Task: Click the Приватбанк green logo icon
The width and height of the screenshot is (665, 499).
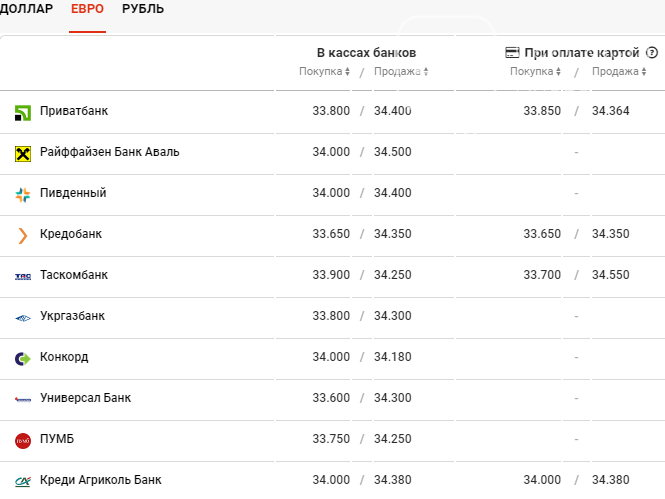Action: click(23, 113)
